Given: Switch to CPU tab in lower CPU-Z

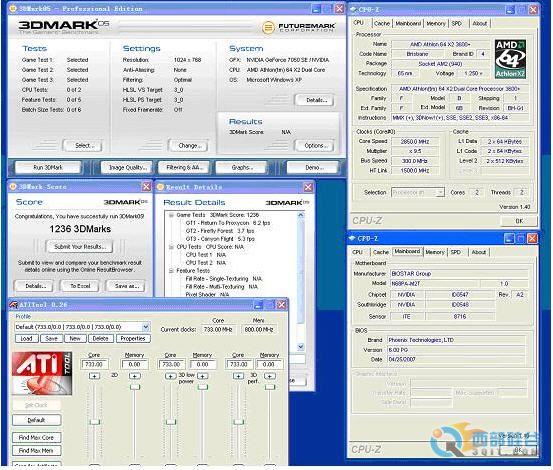Looking at the screenshot, I should click(357, 252).
